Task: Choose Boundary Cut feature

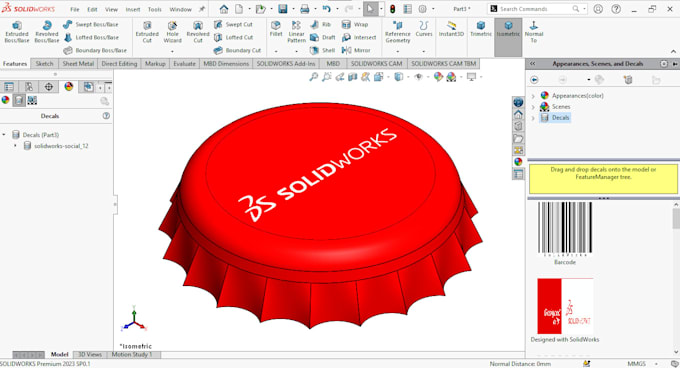Action: (238, 50)
